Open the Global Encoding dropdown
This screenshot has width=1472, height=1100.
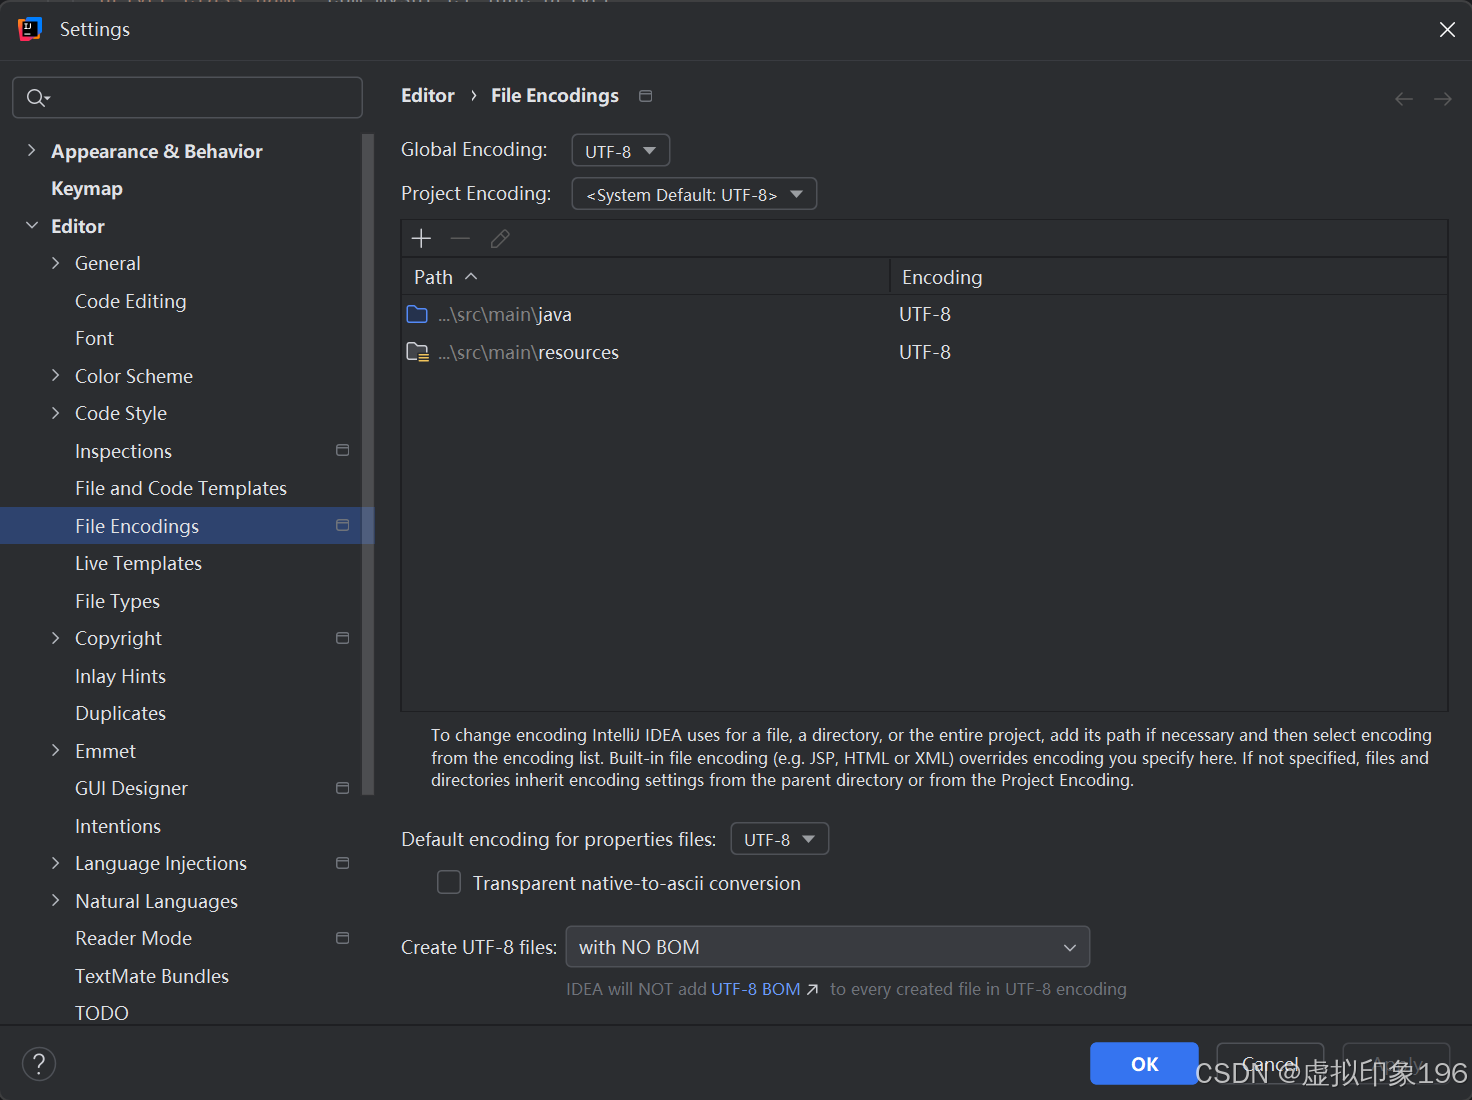pyautogui.click(x=620, y=150)
